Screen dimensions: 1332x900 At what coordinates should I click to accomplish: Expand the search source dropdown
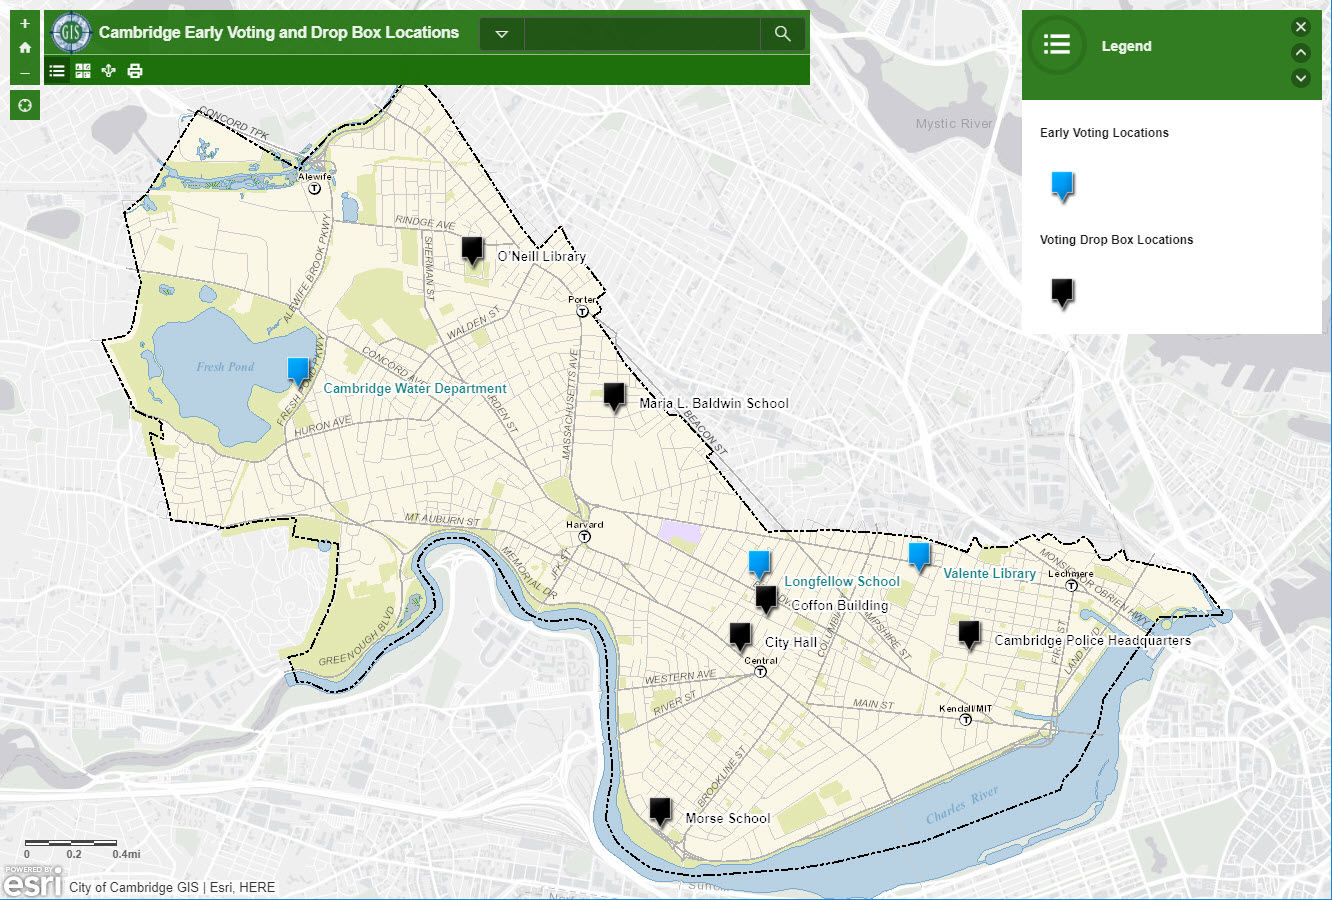[502, 34]
